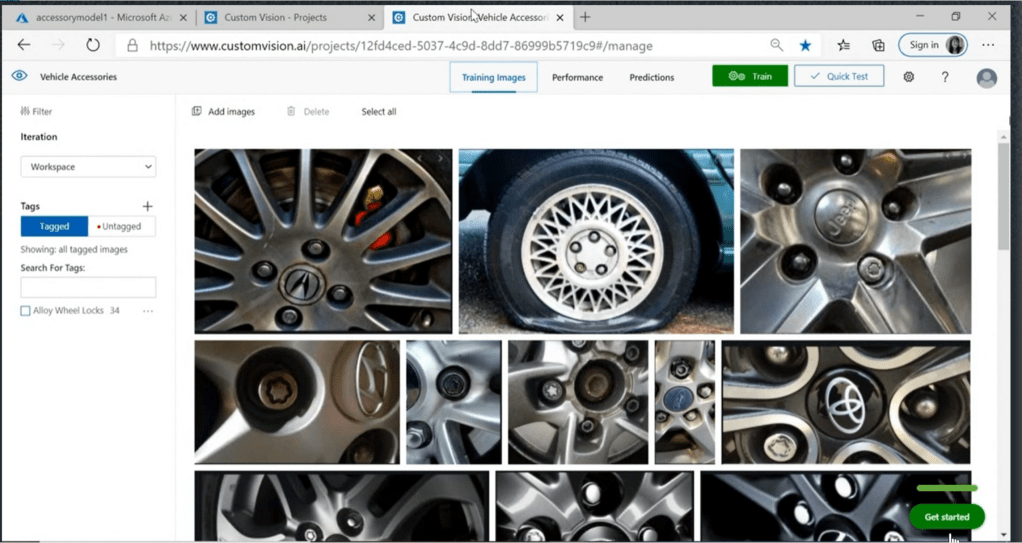Click the browser refresh icon

click(93, 45)
